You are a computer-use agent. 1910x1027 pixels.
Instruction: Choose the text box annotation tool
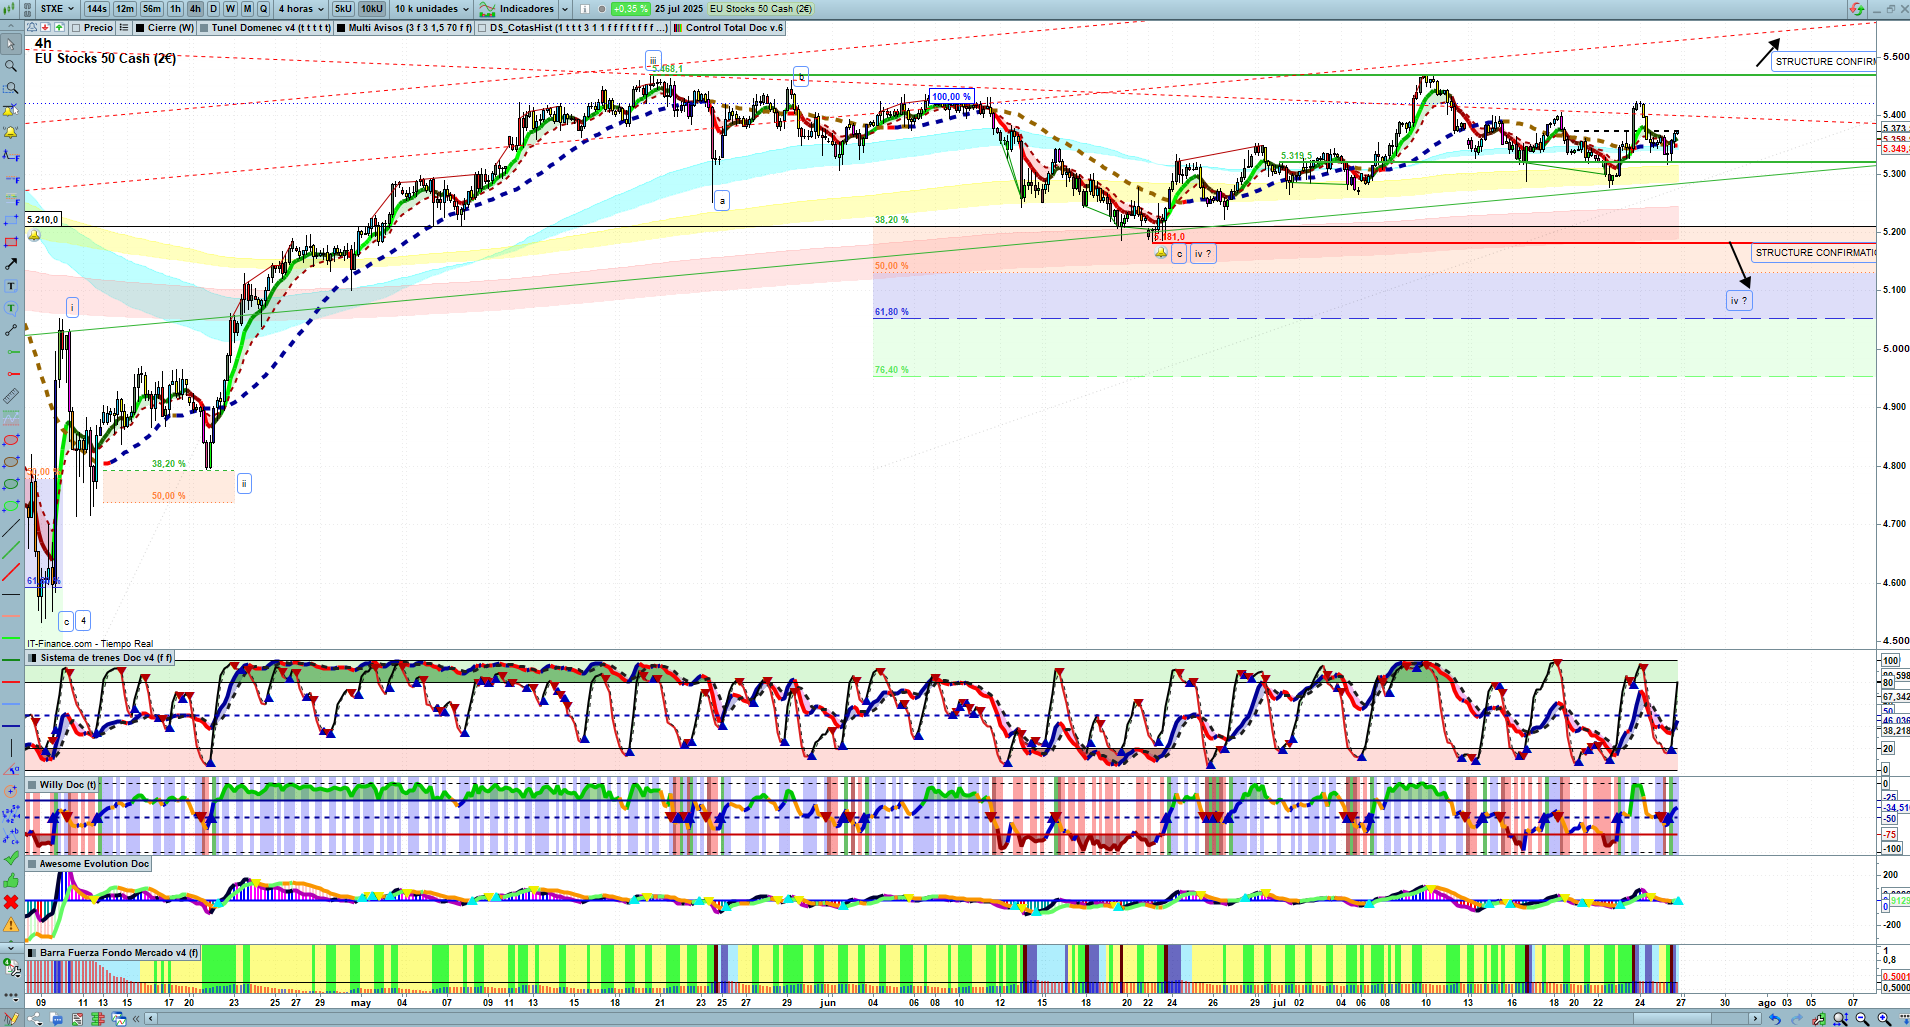11,286
